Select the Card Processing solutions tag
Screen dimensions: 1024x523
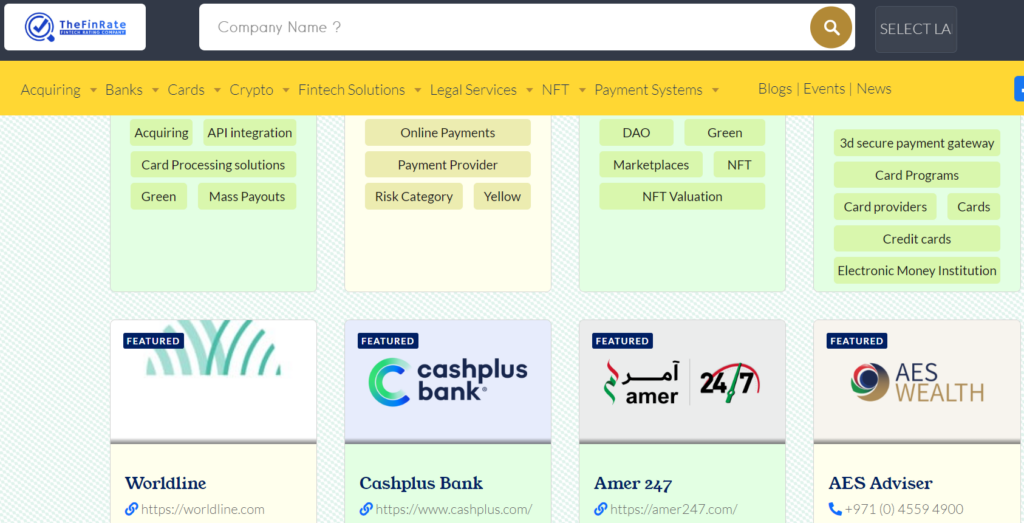tap(213, 165)
